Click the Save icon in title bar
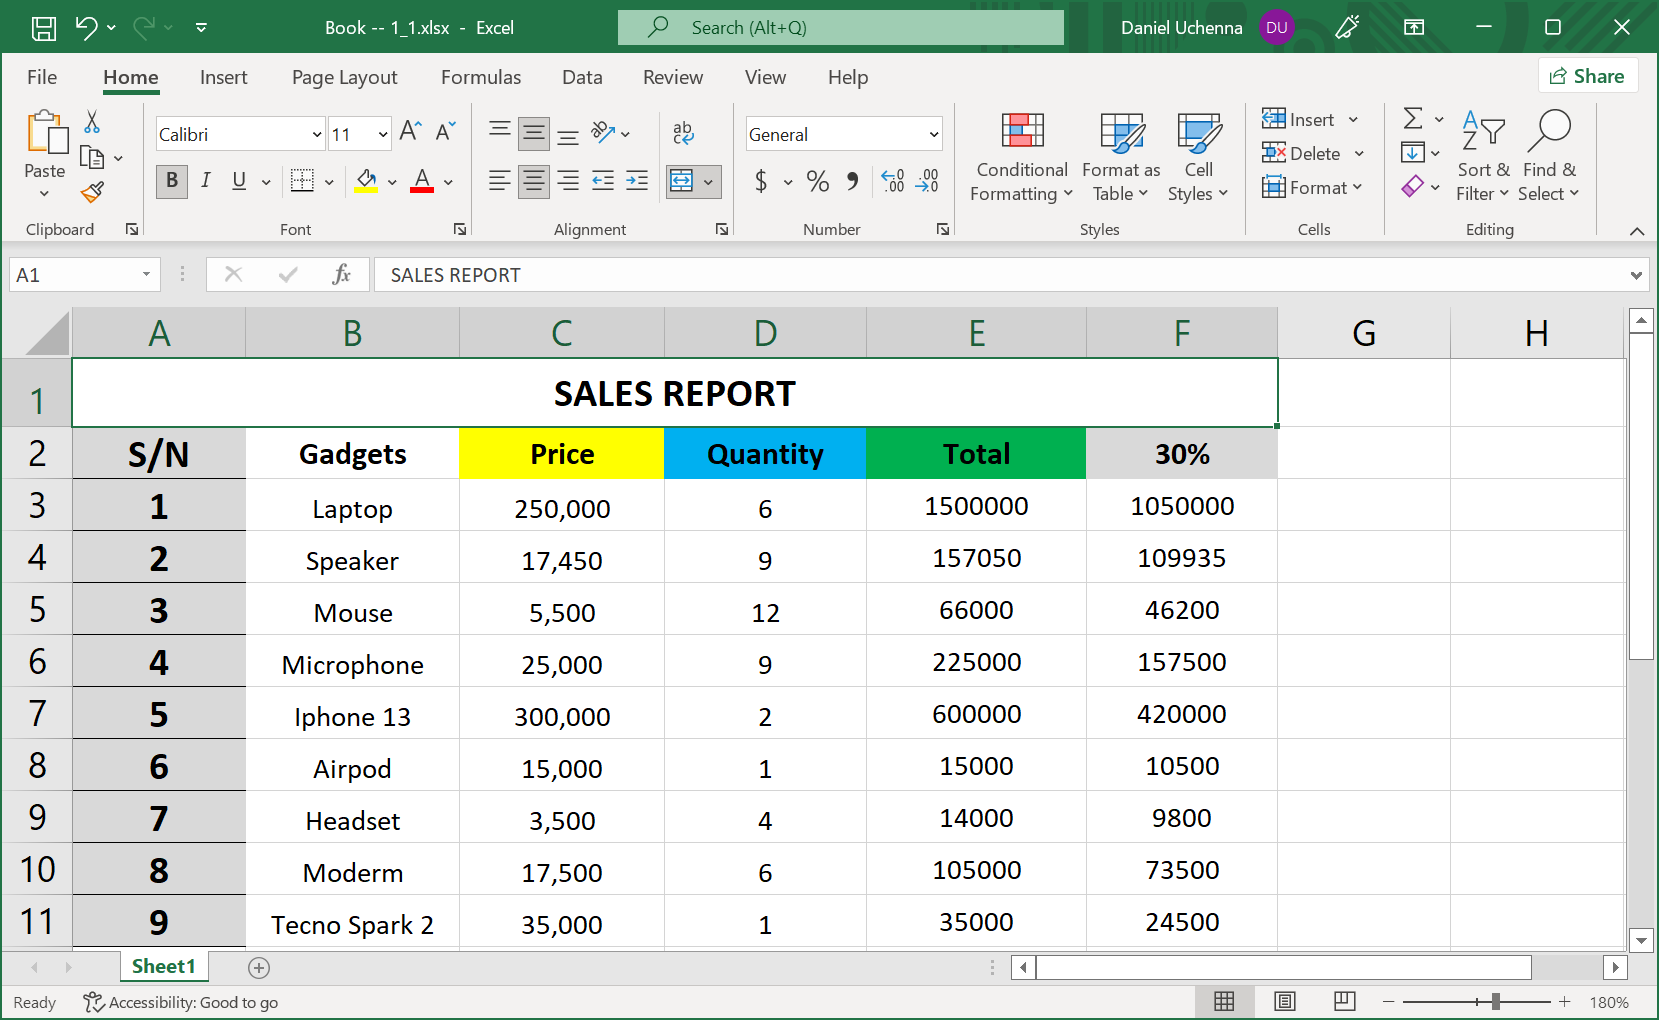Image resolution: width=1659 pixels, height=1020 pixels. [44, 28]
